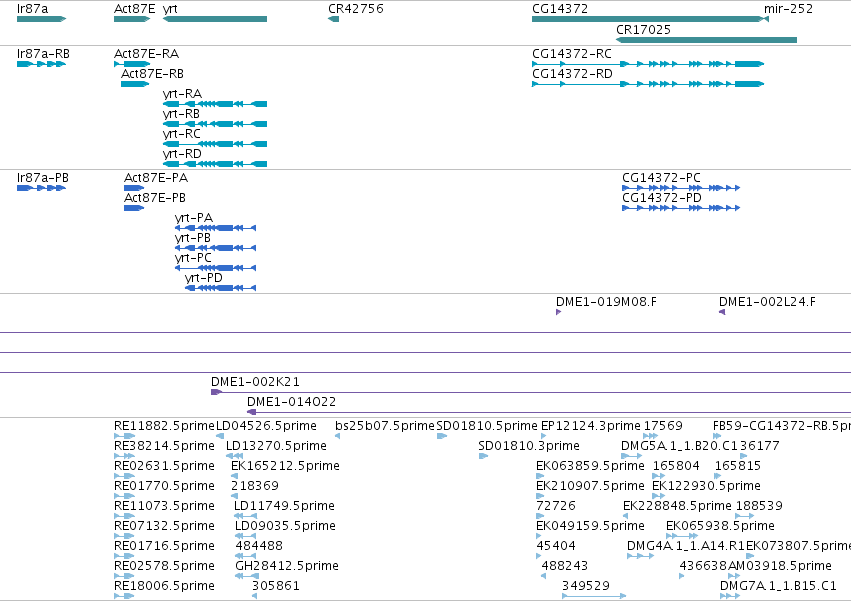Click the LD11749.5prime EST label
The width and height of the screenshot is (851, 601).
tap(284, 507)
